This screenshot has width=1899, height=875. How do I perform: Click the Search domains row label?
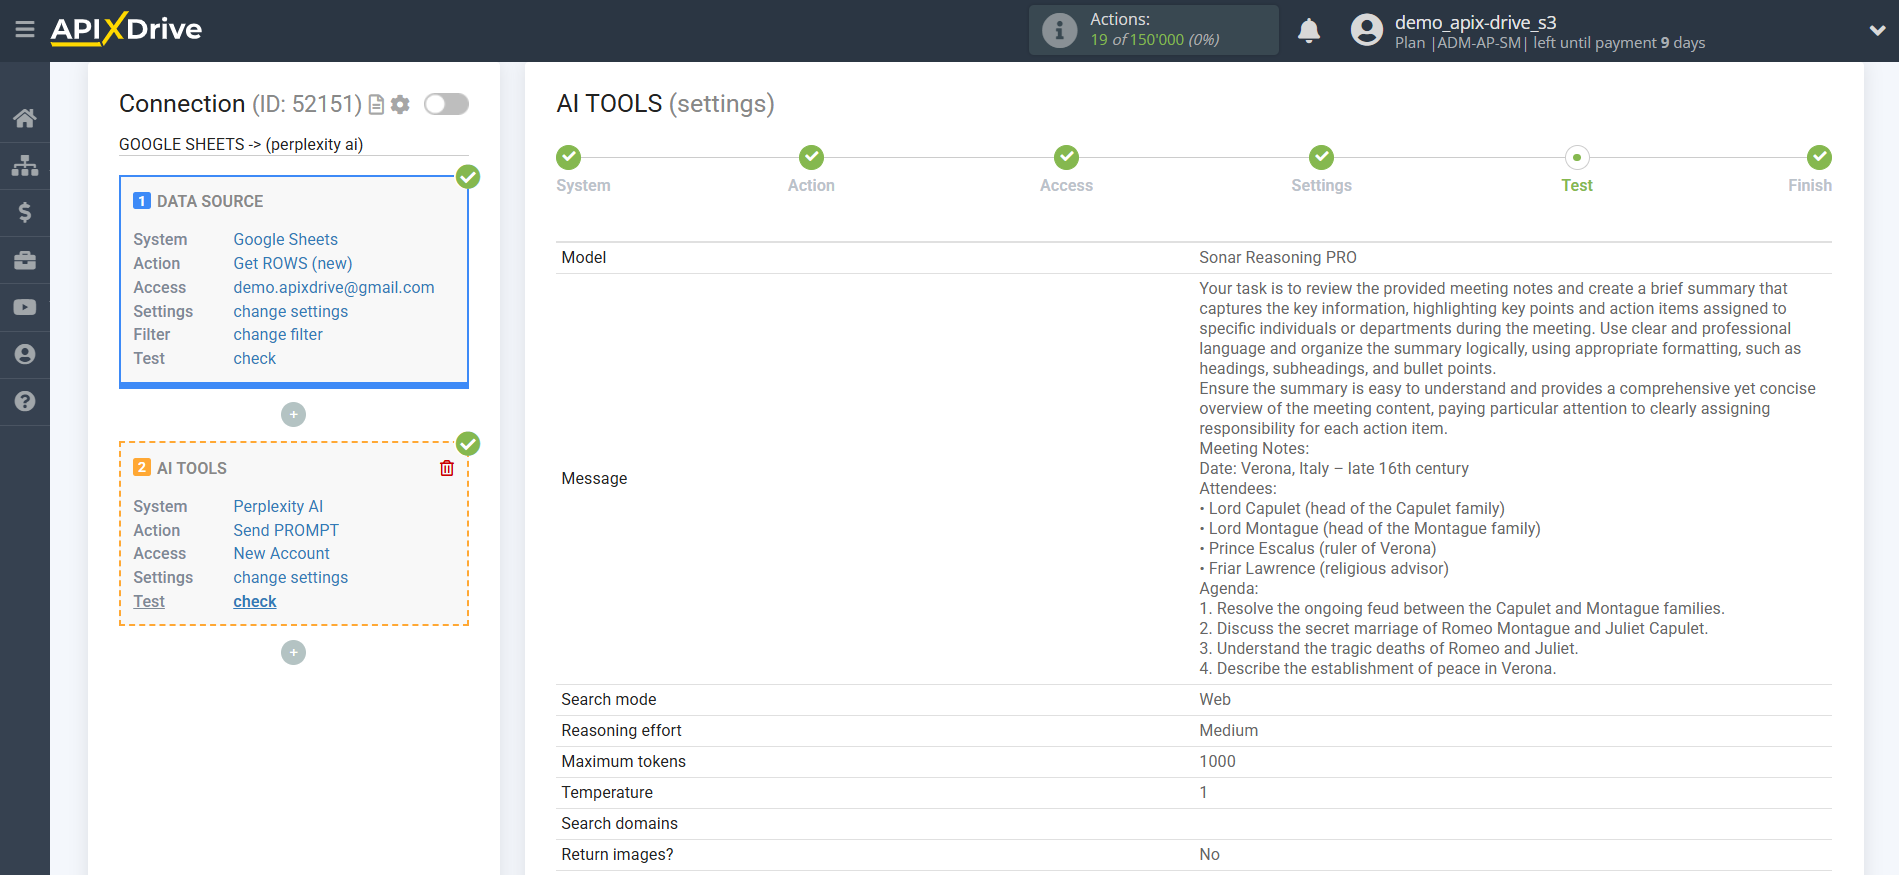click(x=619, y=823)
